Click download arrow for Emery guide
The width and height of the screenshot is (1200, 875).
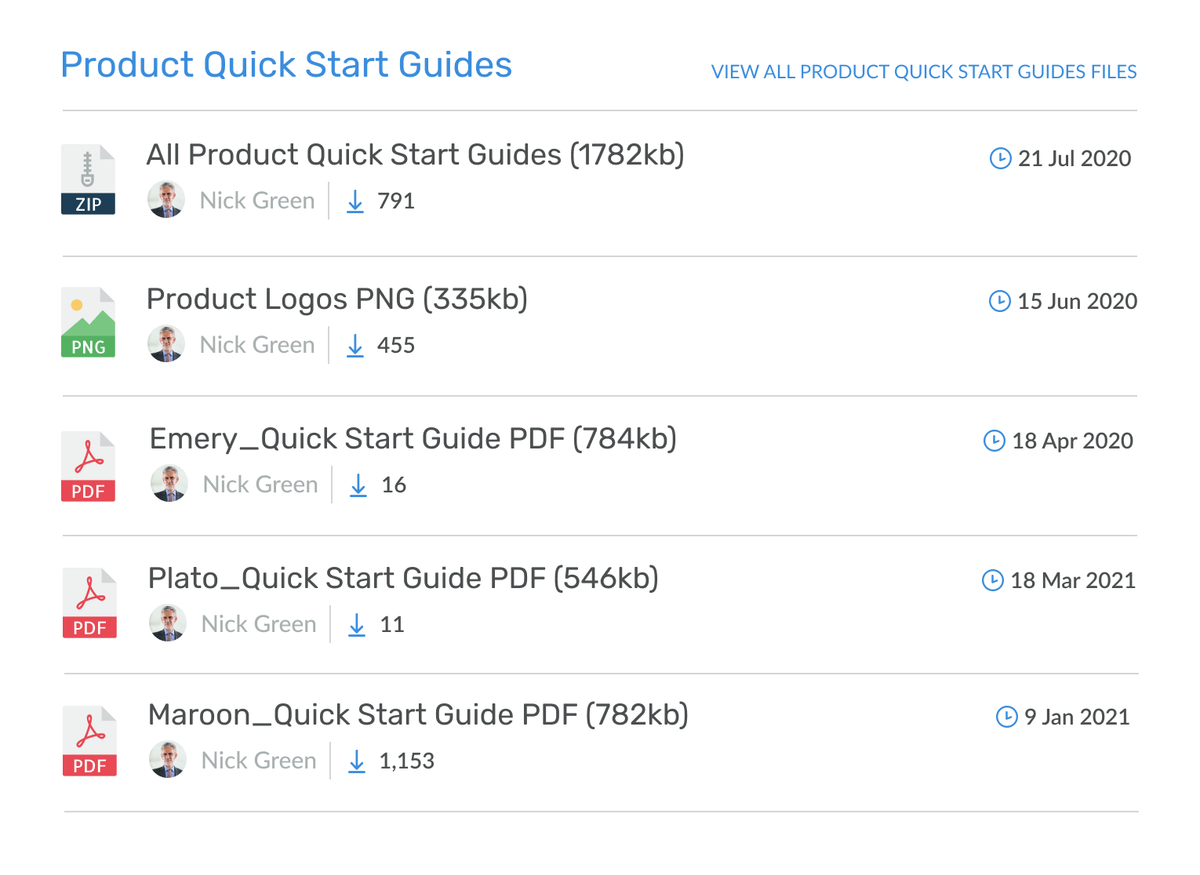point(358,485)
